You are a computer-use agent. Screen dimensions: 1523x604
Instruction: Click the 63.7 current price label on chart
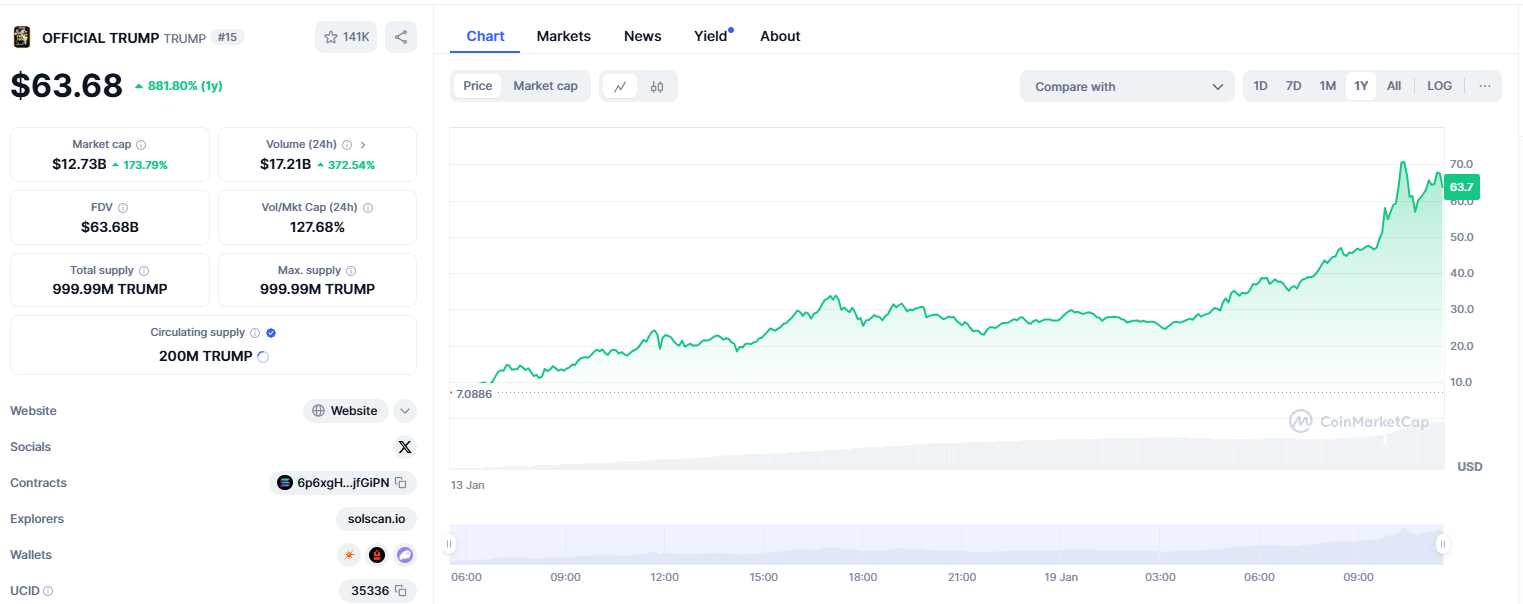tap(1461, 187)
